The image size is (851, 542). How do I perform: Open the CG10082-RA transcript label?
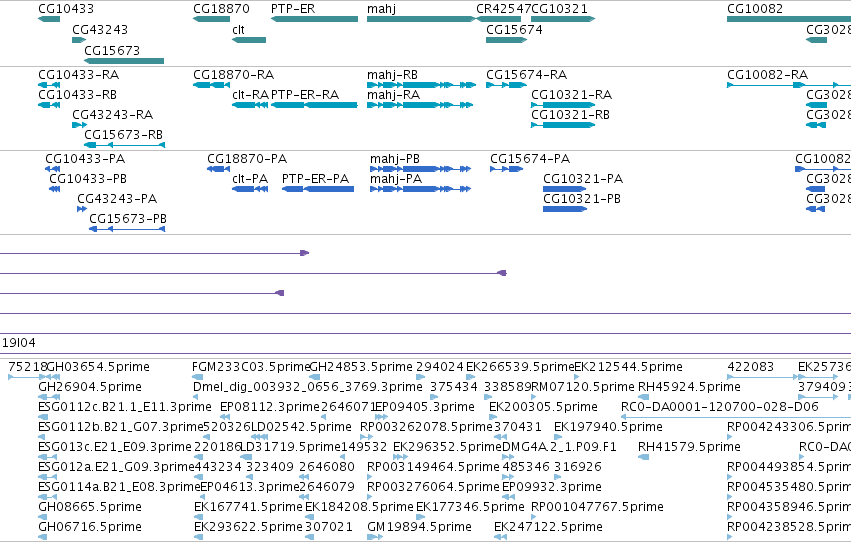coord(767,74)
